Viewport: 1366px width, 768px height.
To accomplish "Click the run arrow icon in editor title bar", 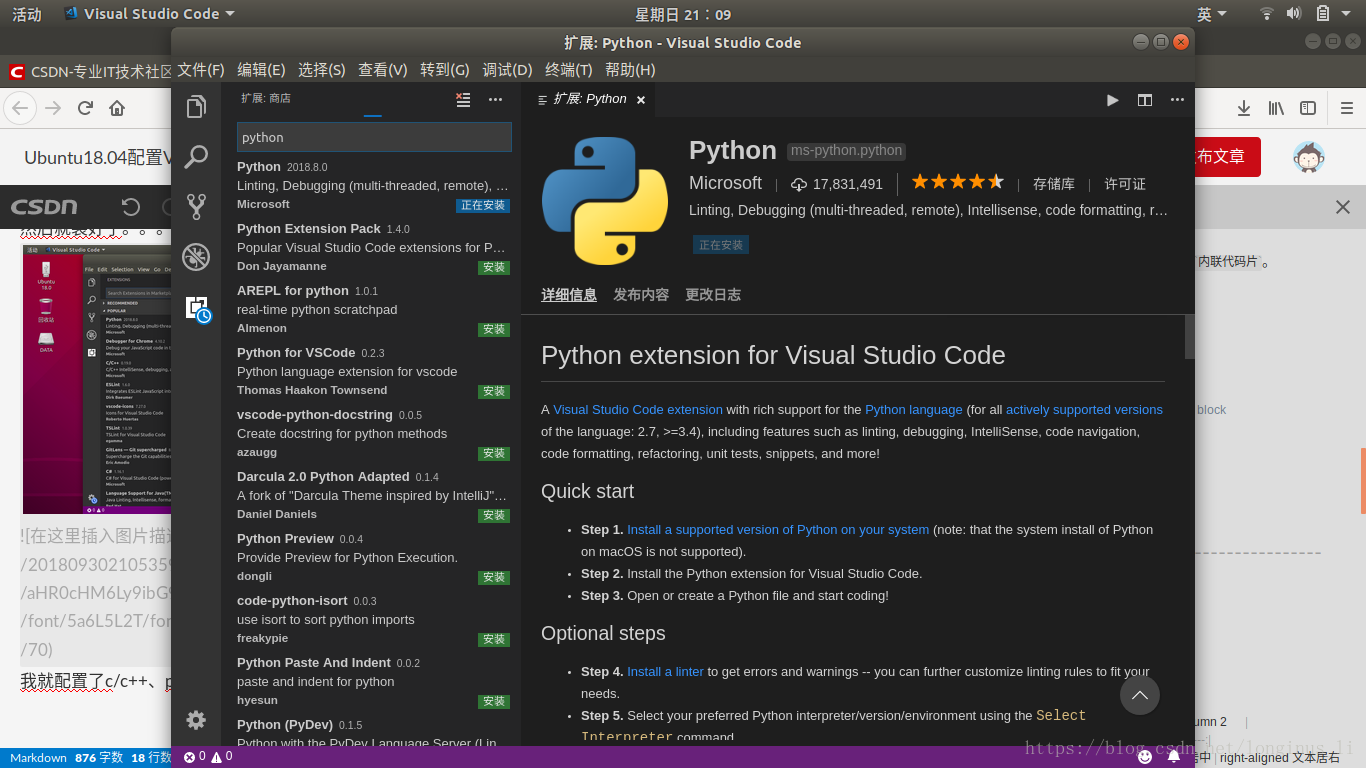I will pos(1112,100).
